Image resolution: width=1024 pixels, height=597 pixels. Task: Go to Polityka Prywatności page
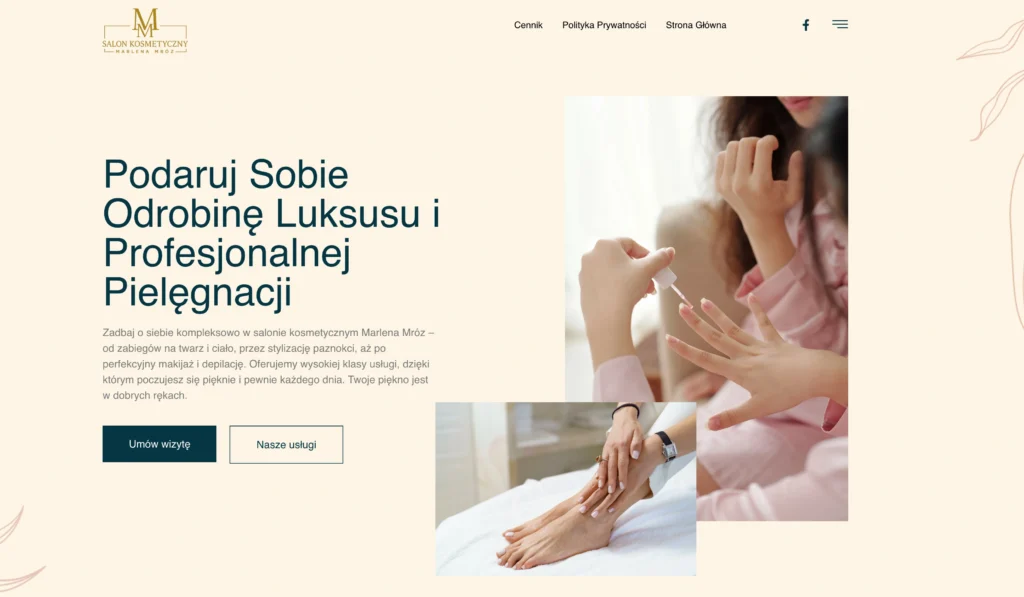[604, 25]
